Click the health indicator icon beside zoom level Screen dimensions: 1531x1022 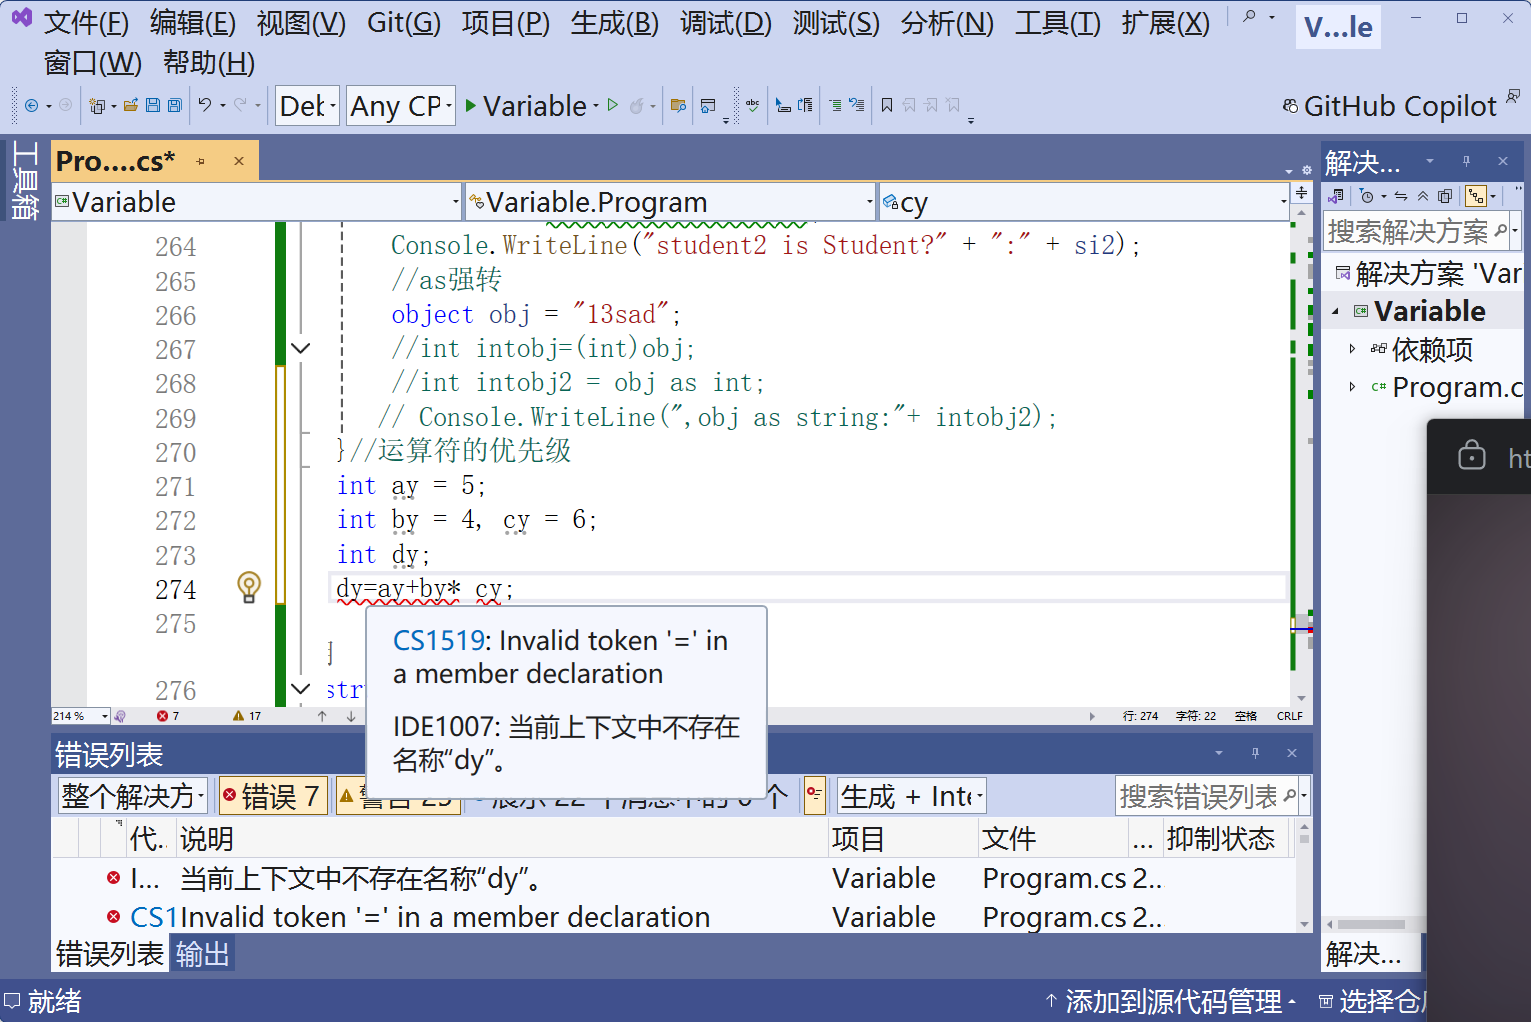pos(120,716)
